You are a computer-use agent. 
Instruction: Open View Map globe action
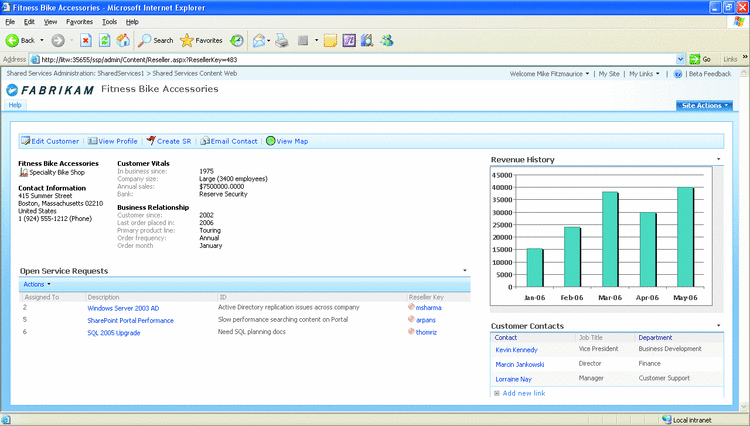[x=287, y=141]
